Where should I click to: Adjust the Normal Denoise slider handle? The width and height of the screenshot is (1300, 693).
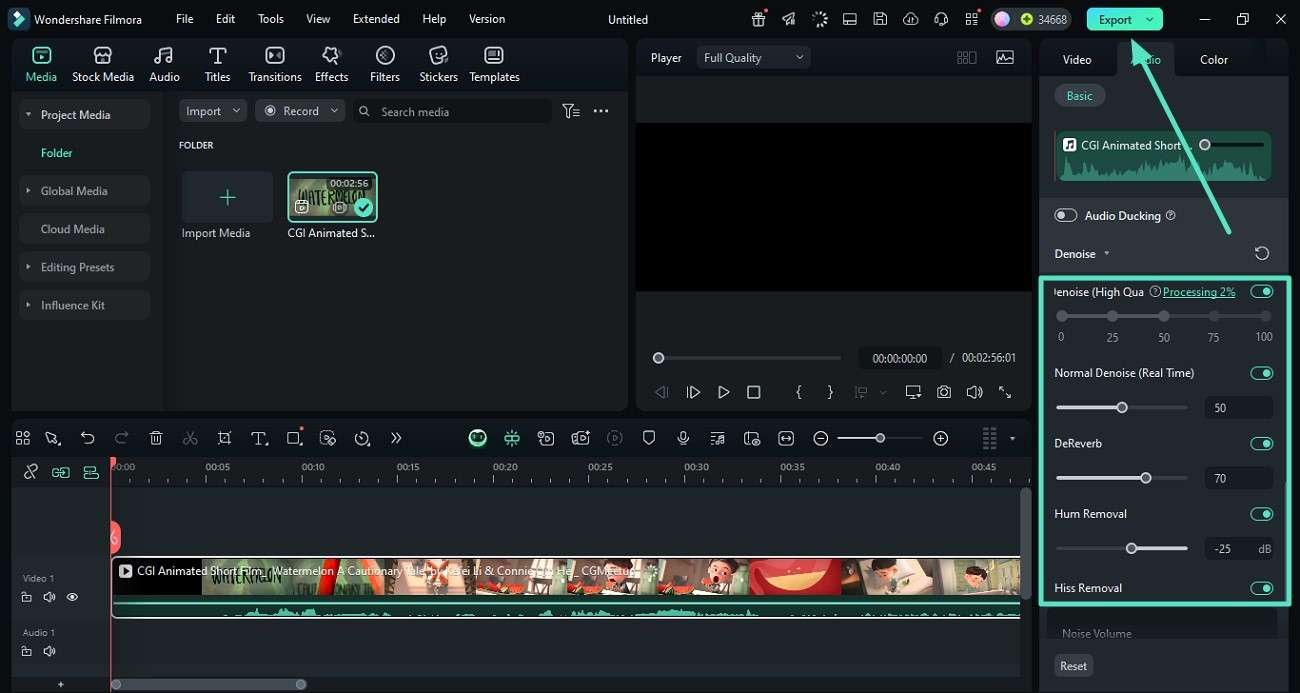click(1122, 407)
